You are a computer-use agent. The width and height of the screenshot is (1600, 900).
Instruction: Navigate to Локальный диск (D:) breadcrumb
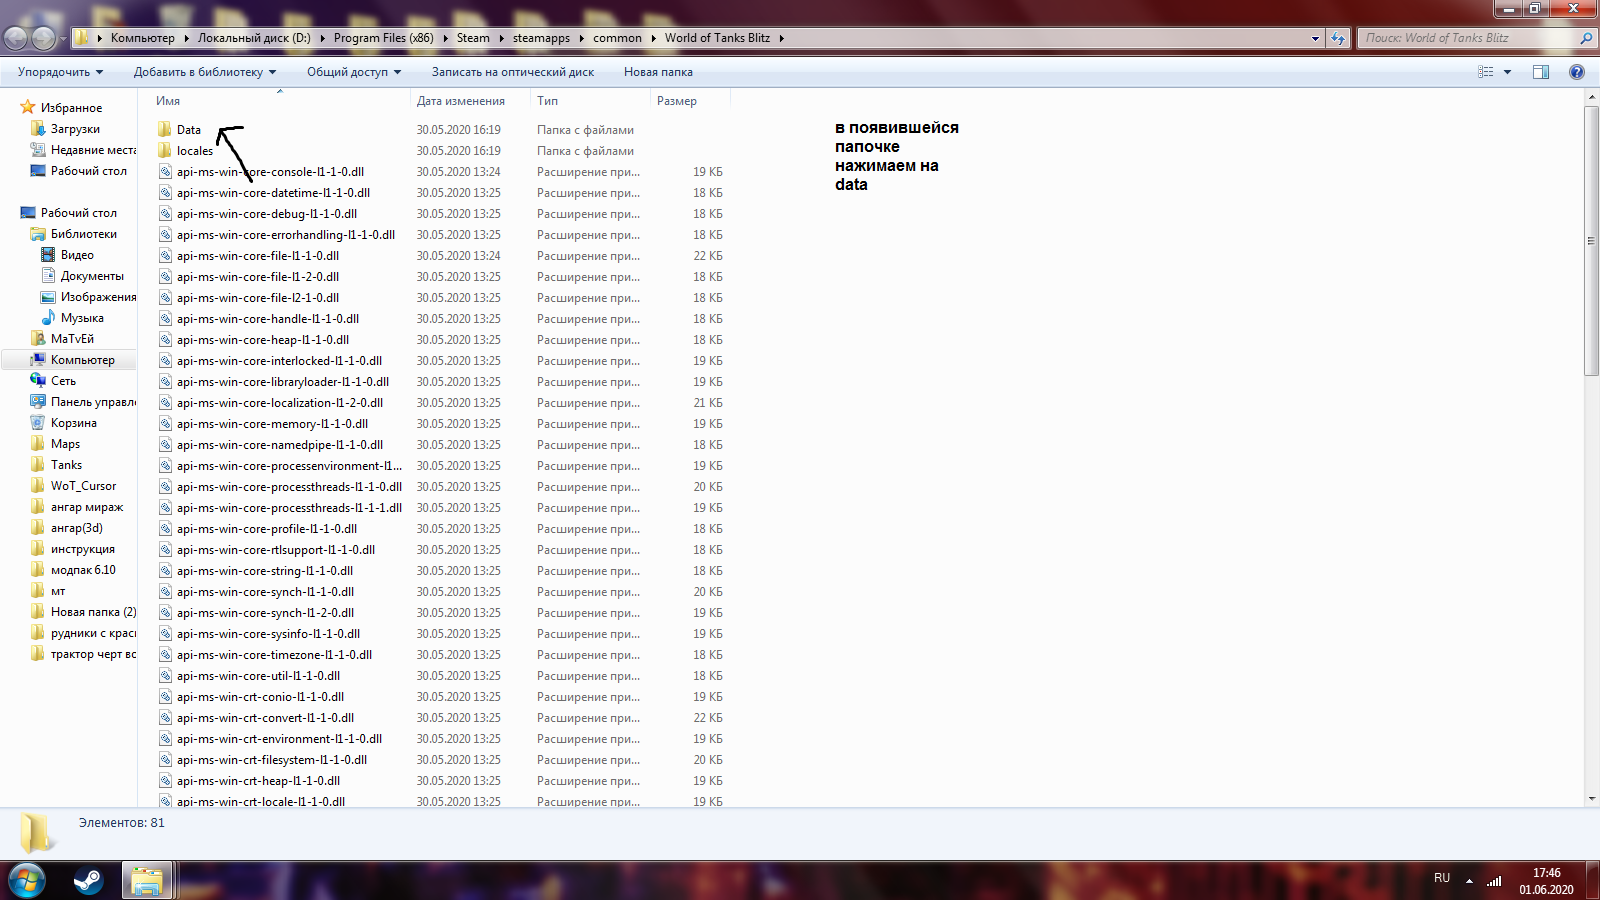click(254, 38)
